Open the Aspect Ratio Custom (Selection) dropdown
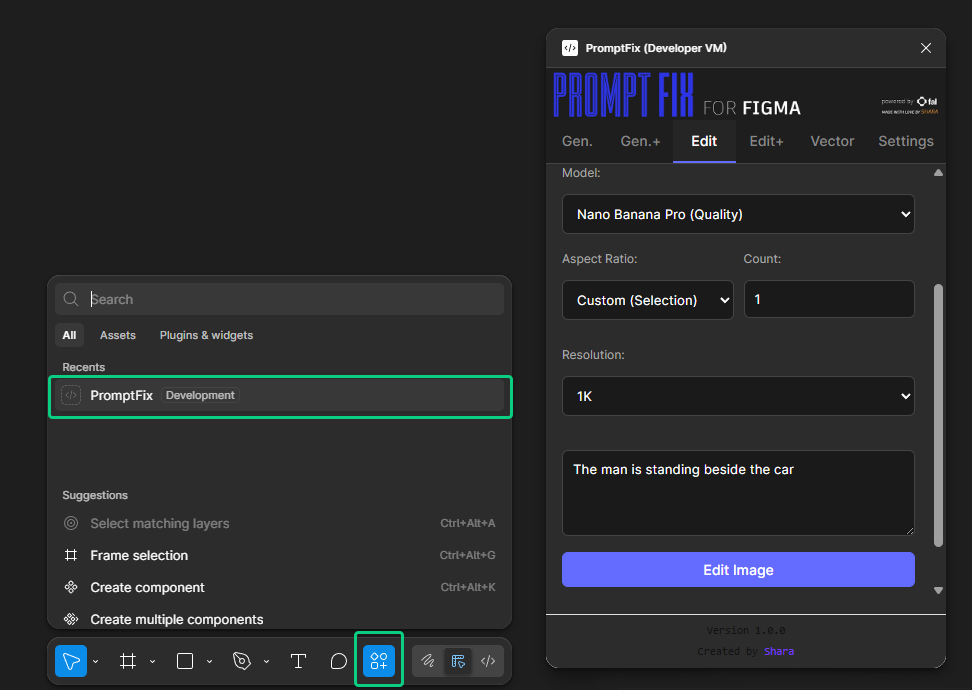 pyautogui.click(x=647, y=300)
